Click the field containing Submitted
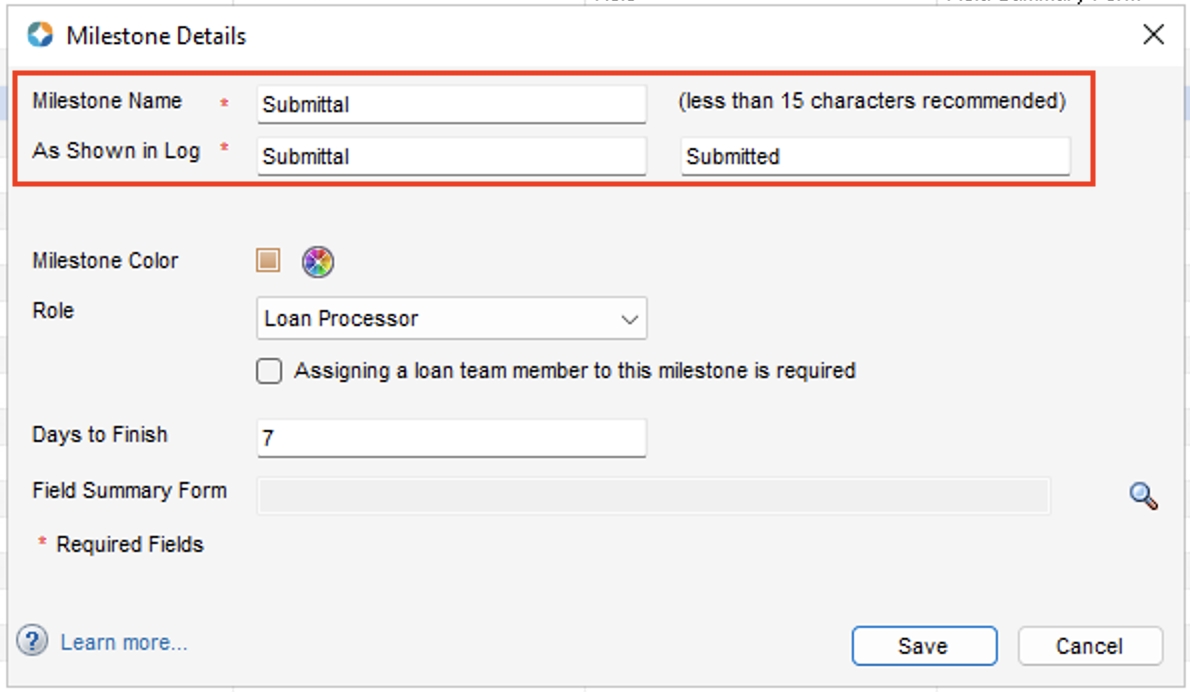Viewport: 1190px width, 692px height. point(875,156)
